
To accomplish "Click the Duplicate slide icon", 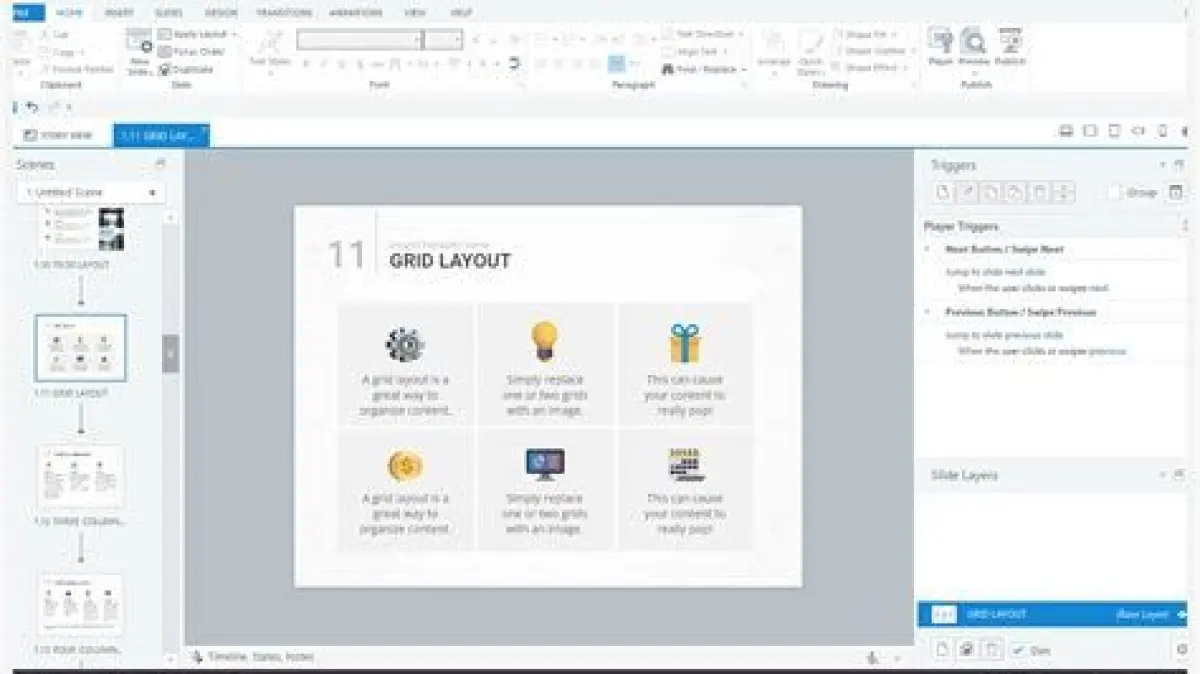I will (x=186, y=70).
